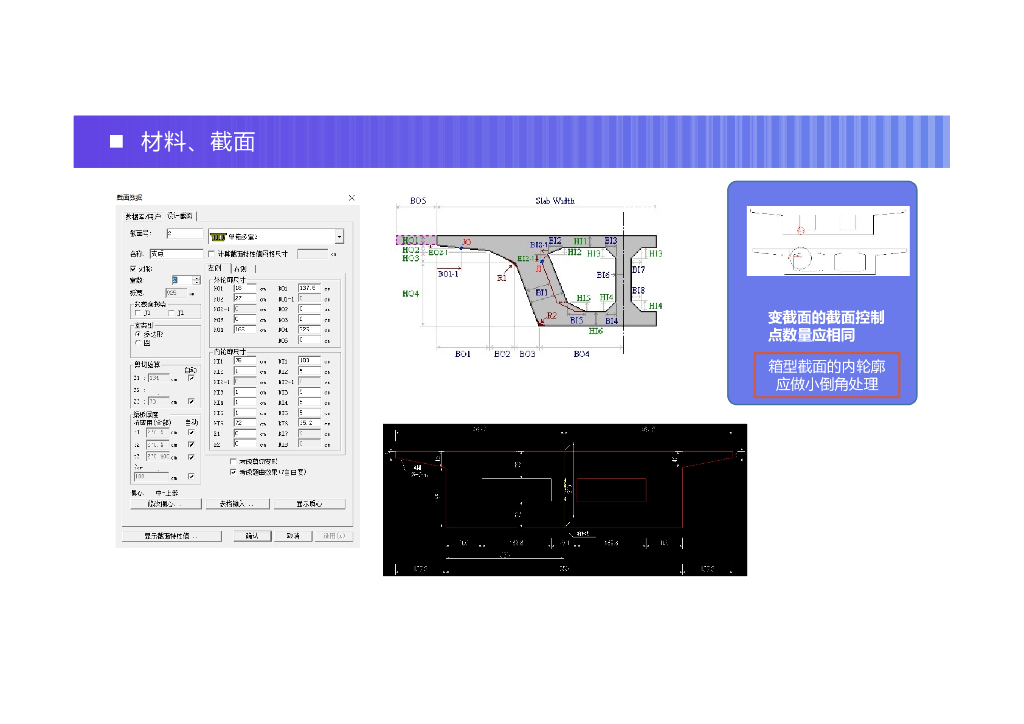Click the HI1 inner dimension field

245,360
